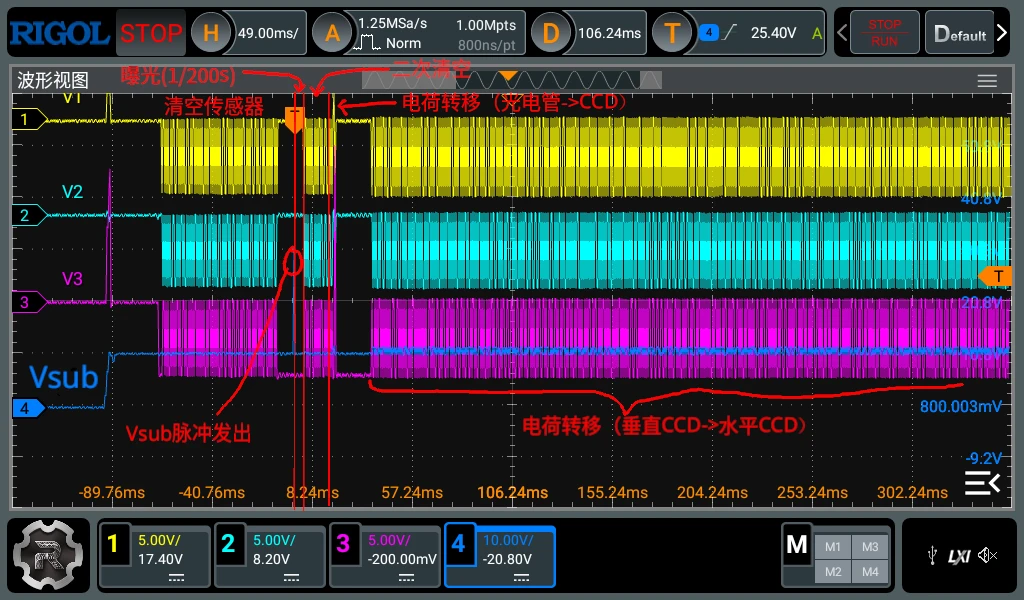Select the active channel 4 label
This screenshot has height=600, width=1024.
[458, 543]
